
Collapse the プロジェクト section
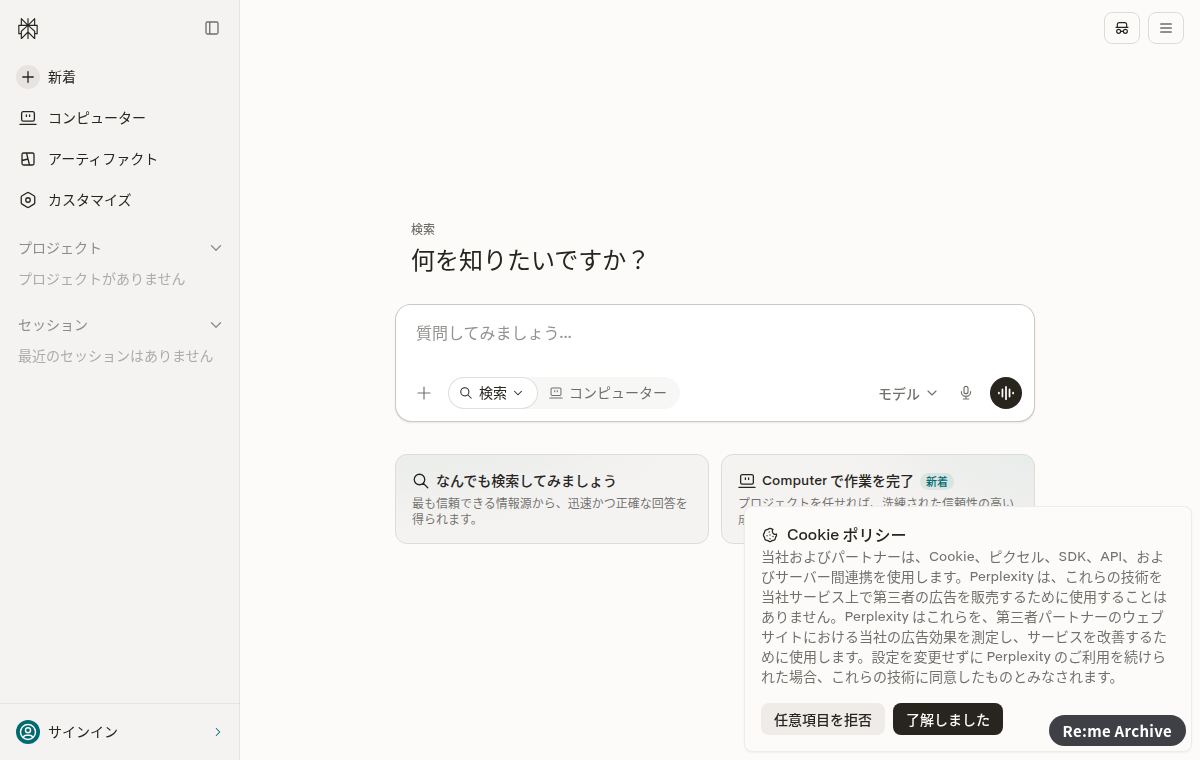tap(216, 248)
